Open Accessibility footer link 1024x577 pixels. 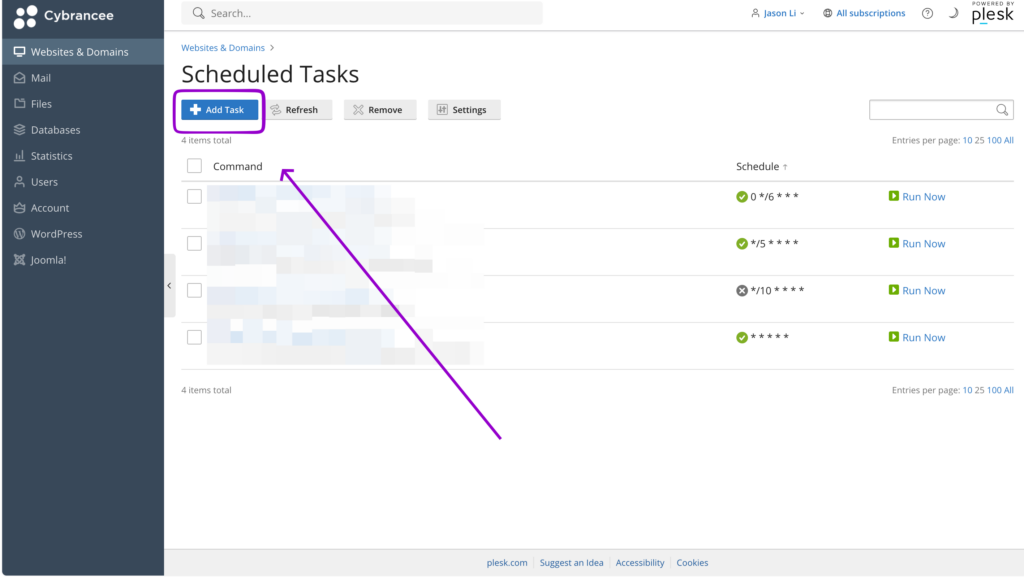pos(640,563)
